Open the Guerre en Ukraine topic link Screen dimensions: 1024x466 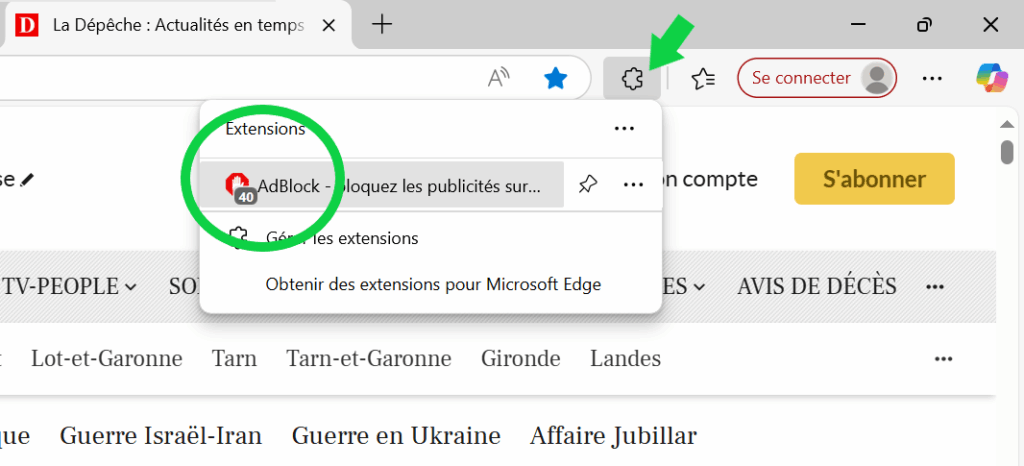pos(396,436)
